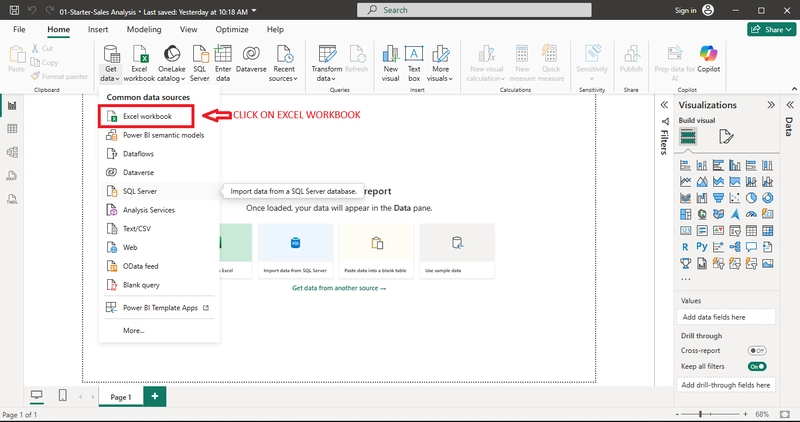The width and height of the screenshot is (800, 422).
Task: Switch to the Insert ribbon tab
Action: [x=98, y=30]
